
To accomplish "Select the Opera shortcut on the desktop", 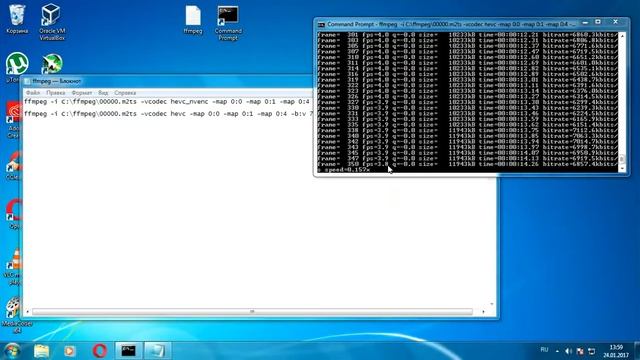I will point(14,213).
